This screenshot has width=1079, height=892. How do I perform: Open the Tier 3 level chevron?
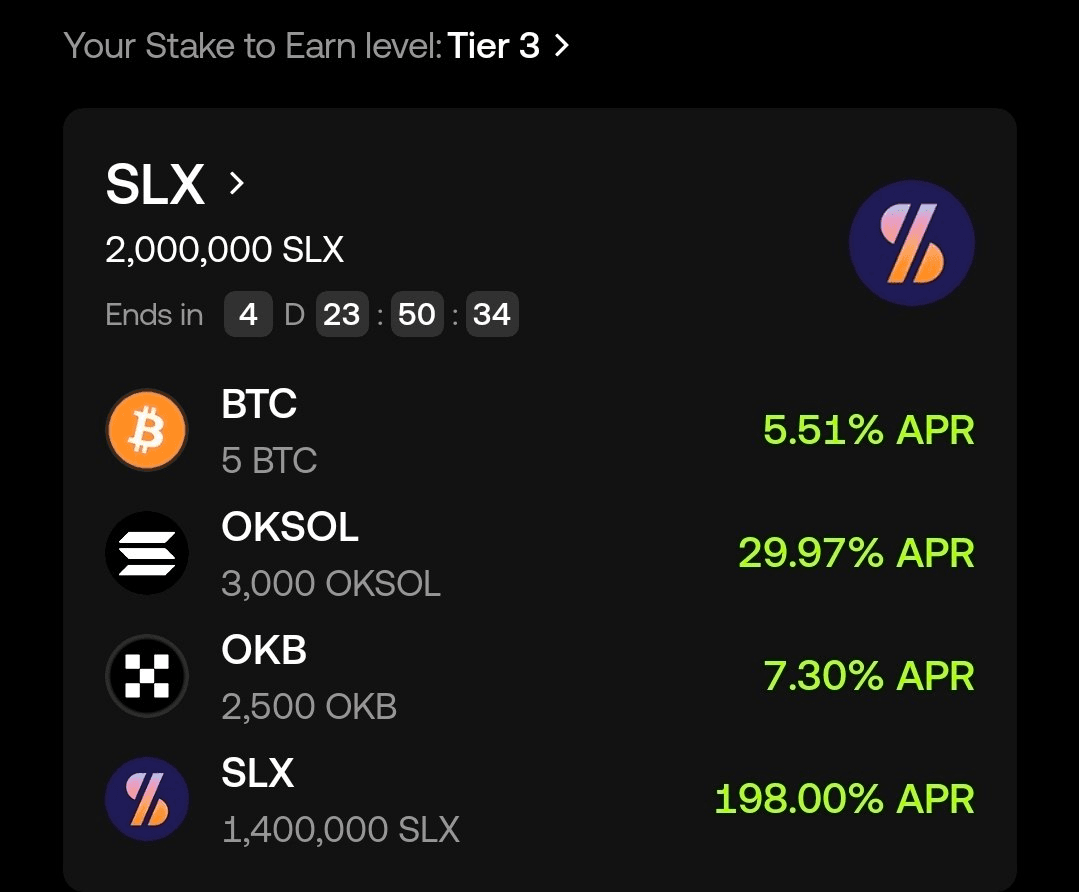[x=562, y=46]
